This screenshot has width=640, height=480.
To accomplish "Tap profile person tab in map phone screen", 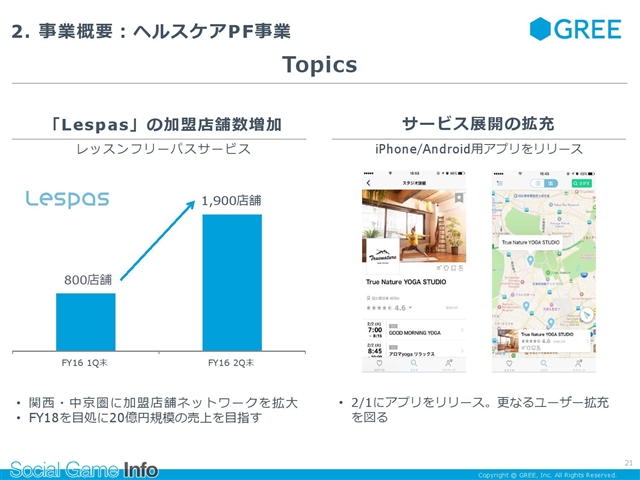I will [x=578, y=363].
